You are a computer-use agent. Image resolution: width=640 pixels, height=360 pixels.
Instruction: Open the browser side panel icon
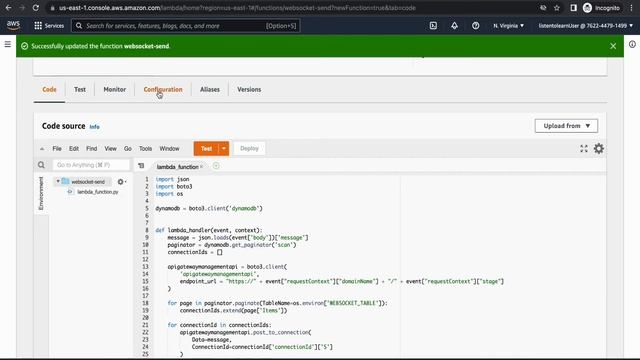tap(573, 8)
